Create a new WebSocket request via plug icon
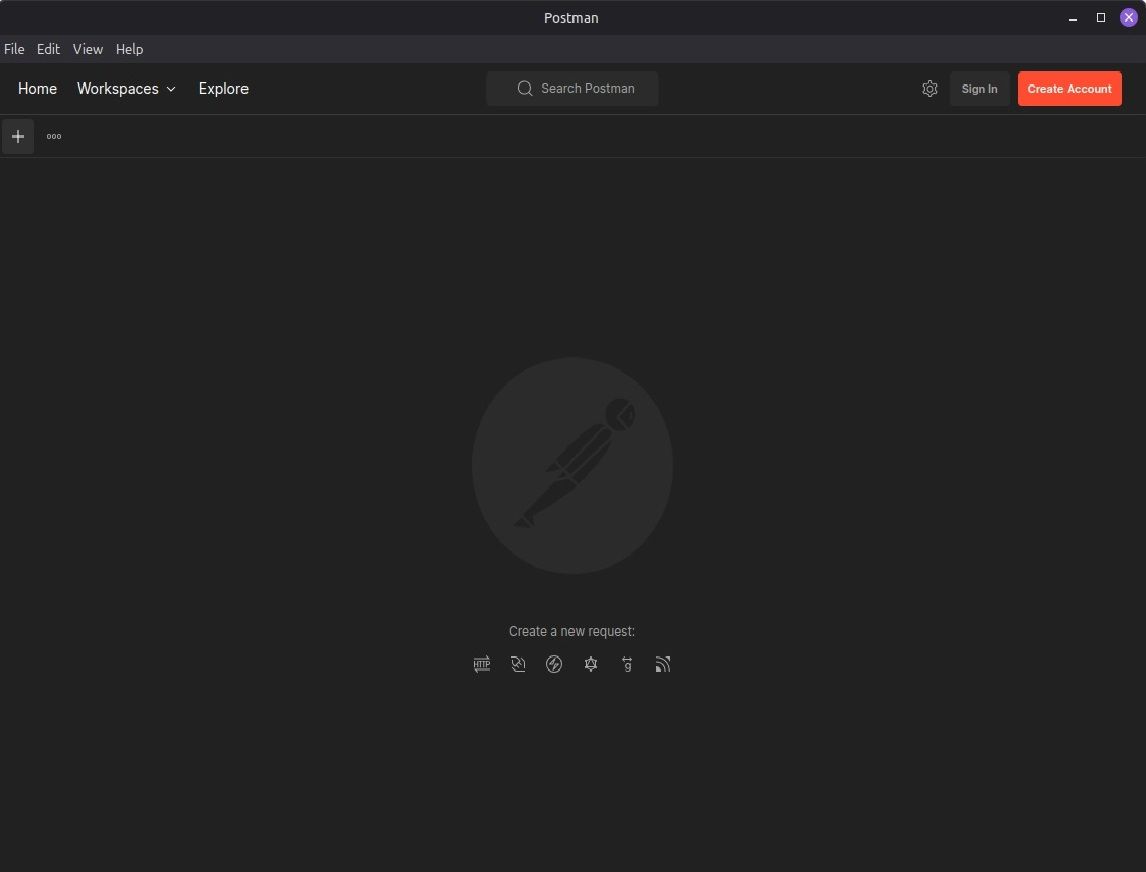1146x872 pixels. (518, 664)
